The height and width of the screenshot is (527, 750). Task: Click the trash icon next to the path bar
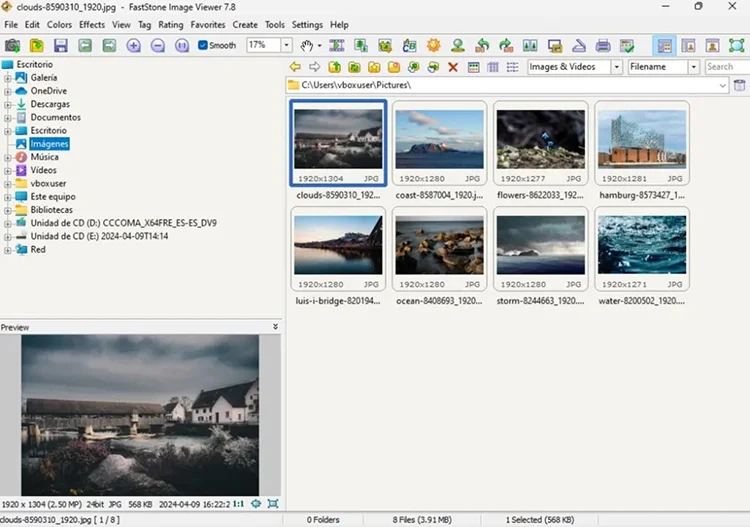tap(739, 86)
